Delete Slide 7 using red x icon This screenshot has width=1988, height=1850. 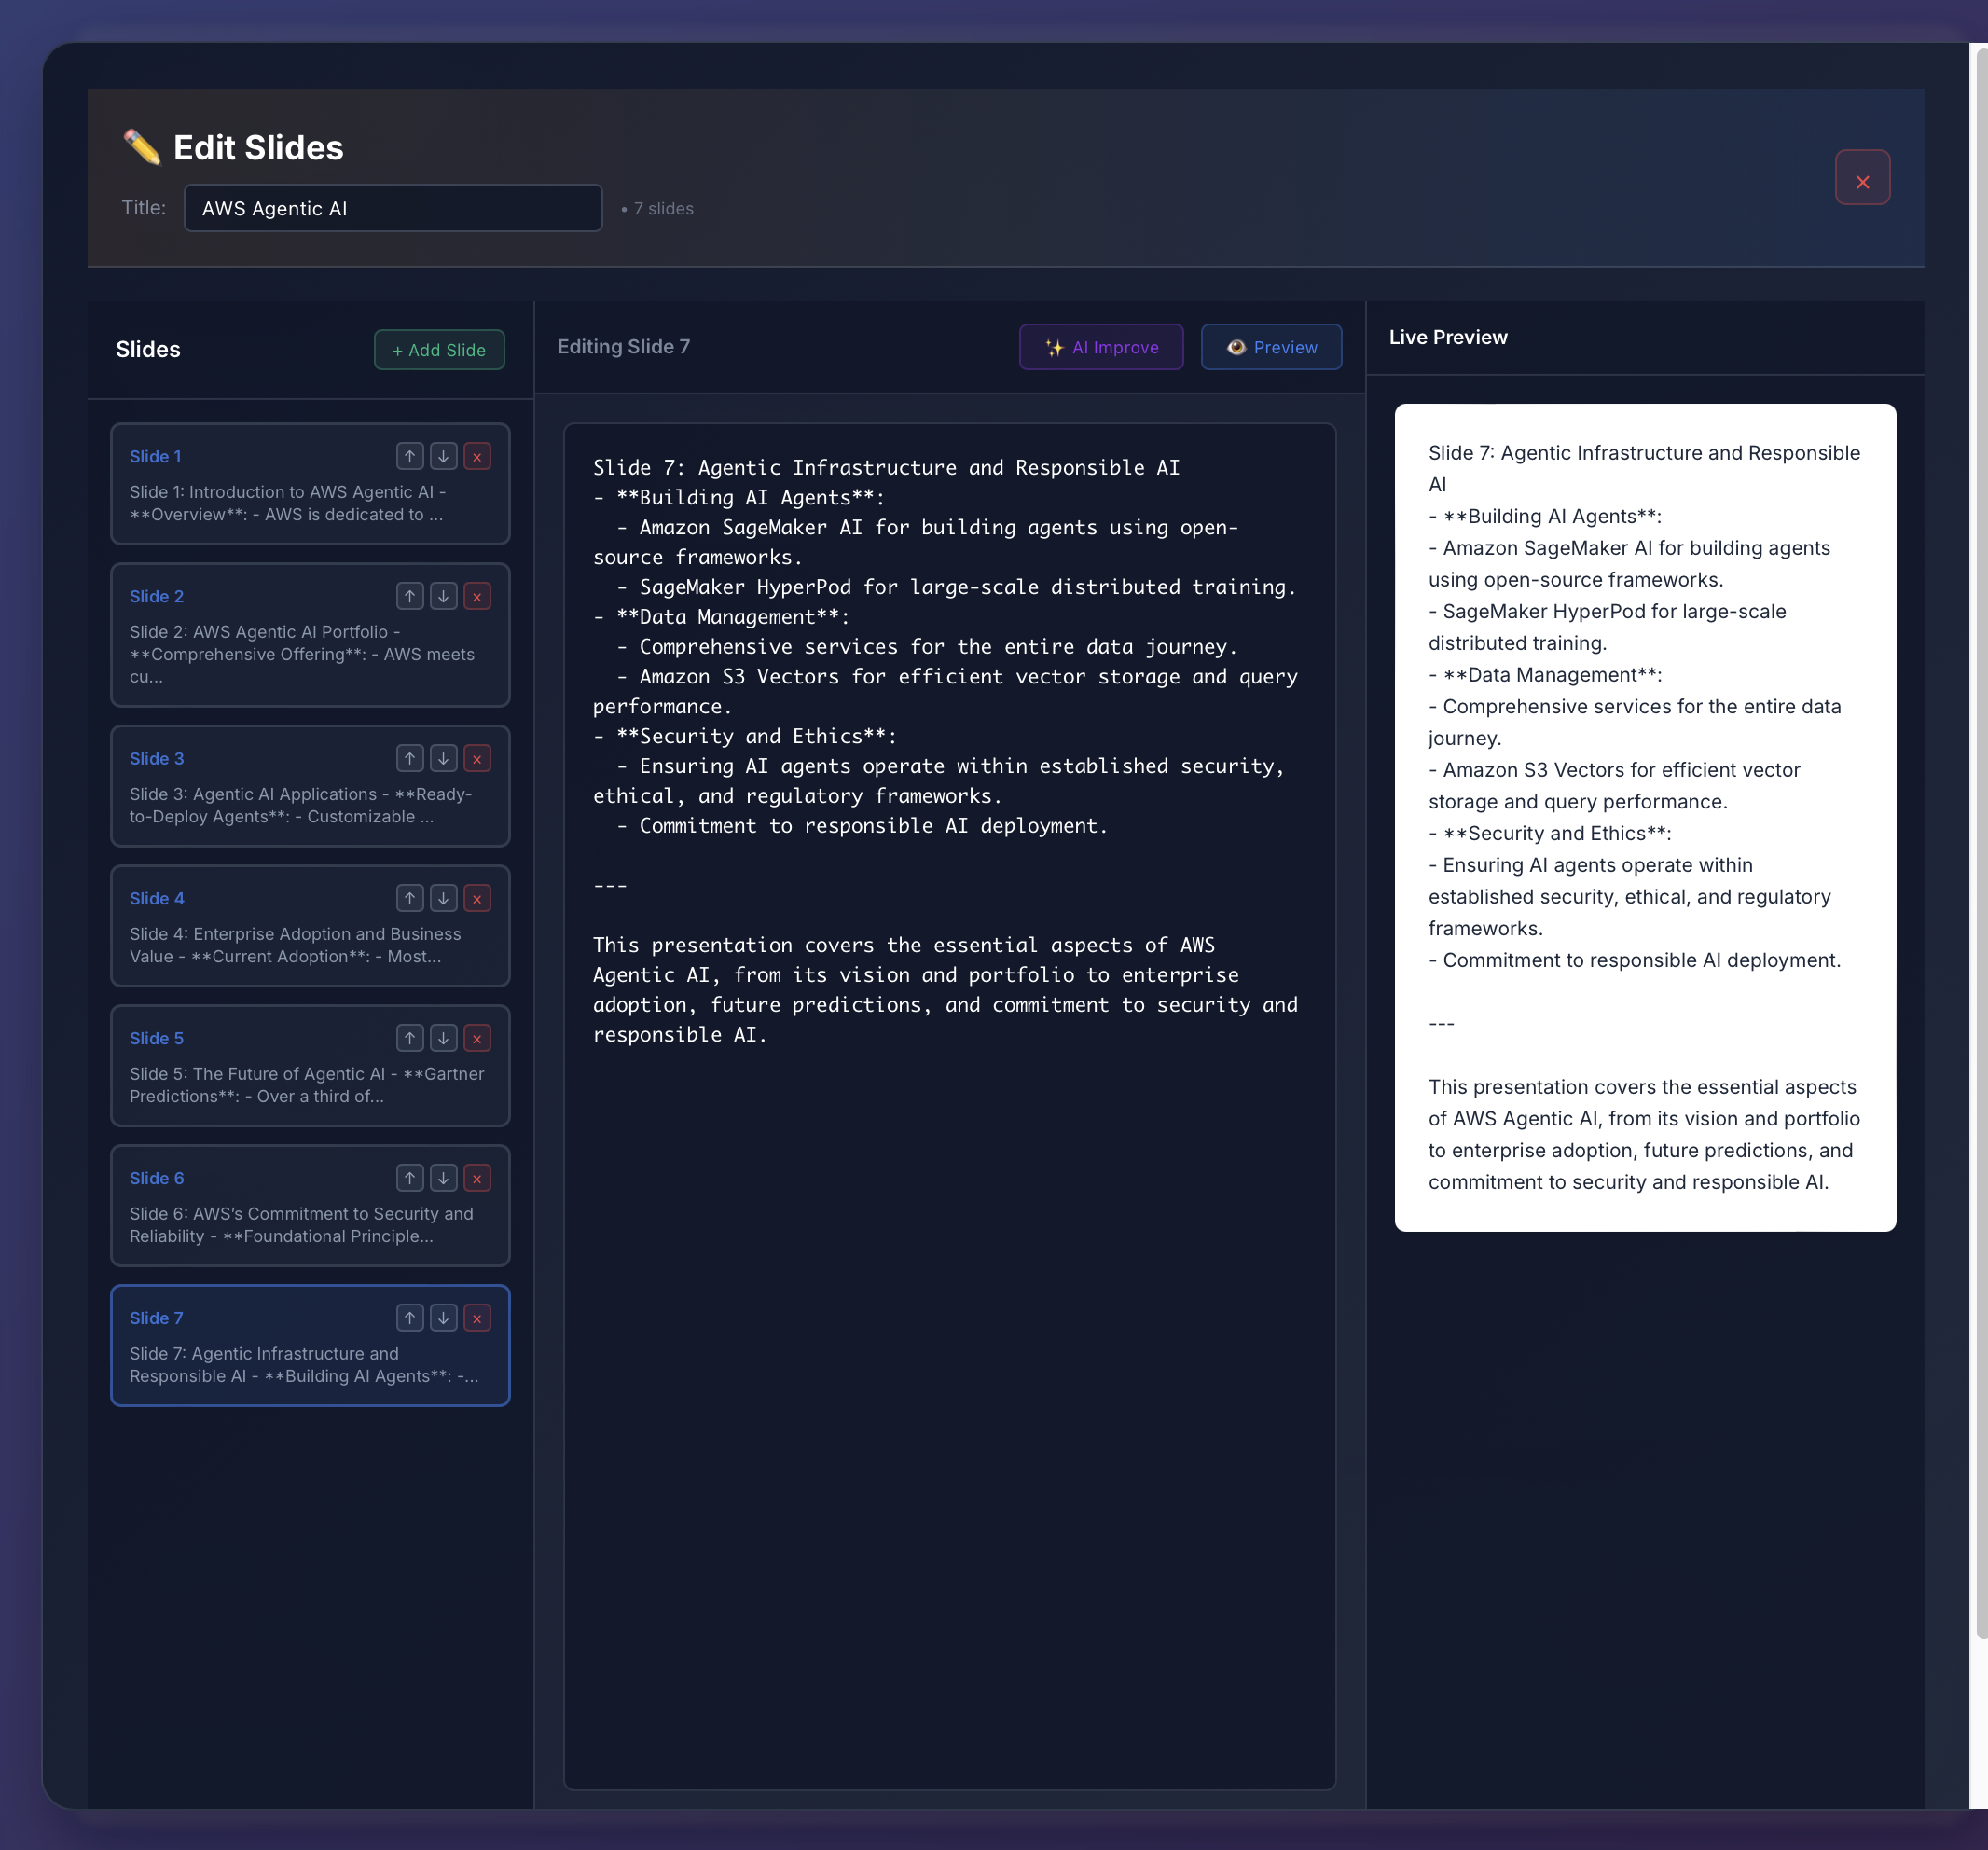coord(477,1319)
